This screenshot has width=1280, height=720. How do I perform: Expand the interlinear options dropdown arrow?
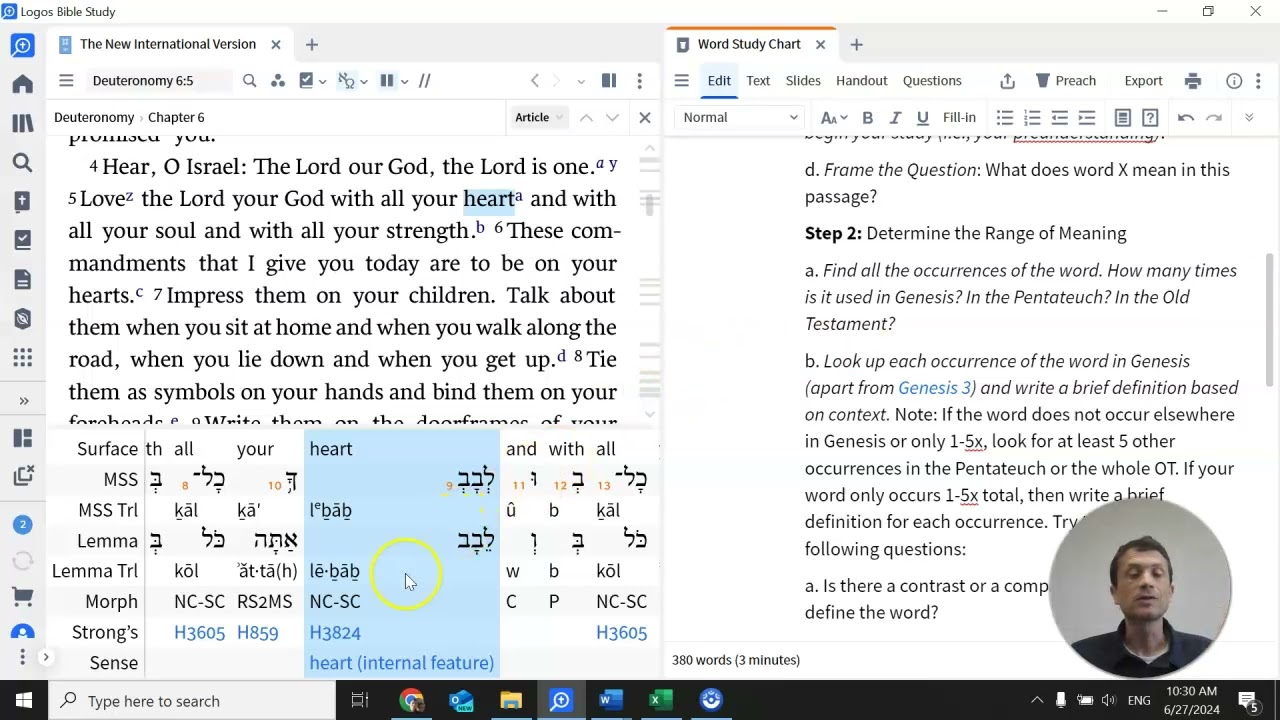pyautogui.click(x=363, y=82)
